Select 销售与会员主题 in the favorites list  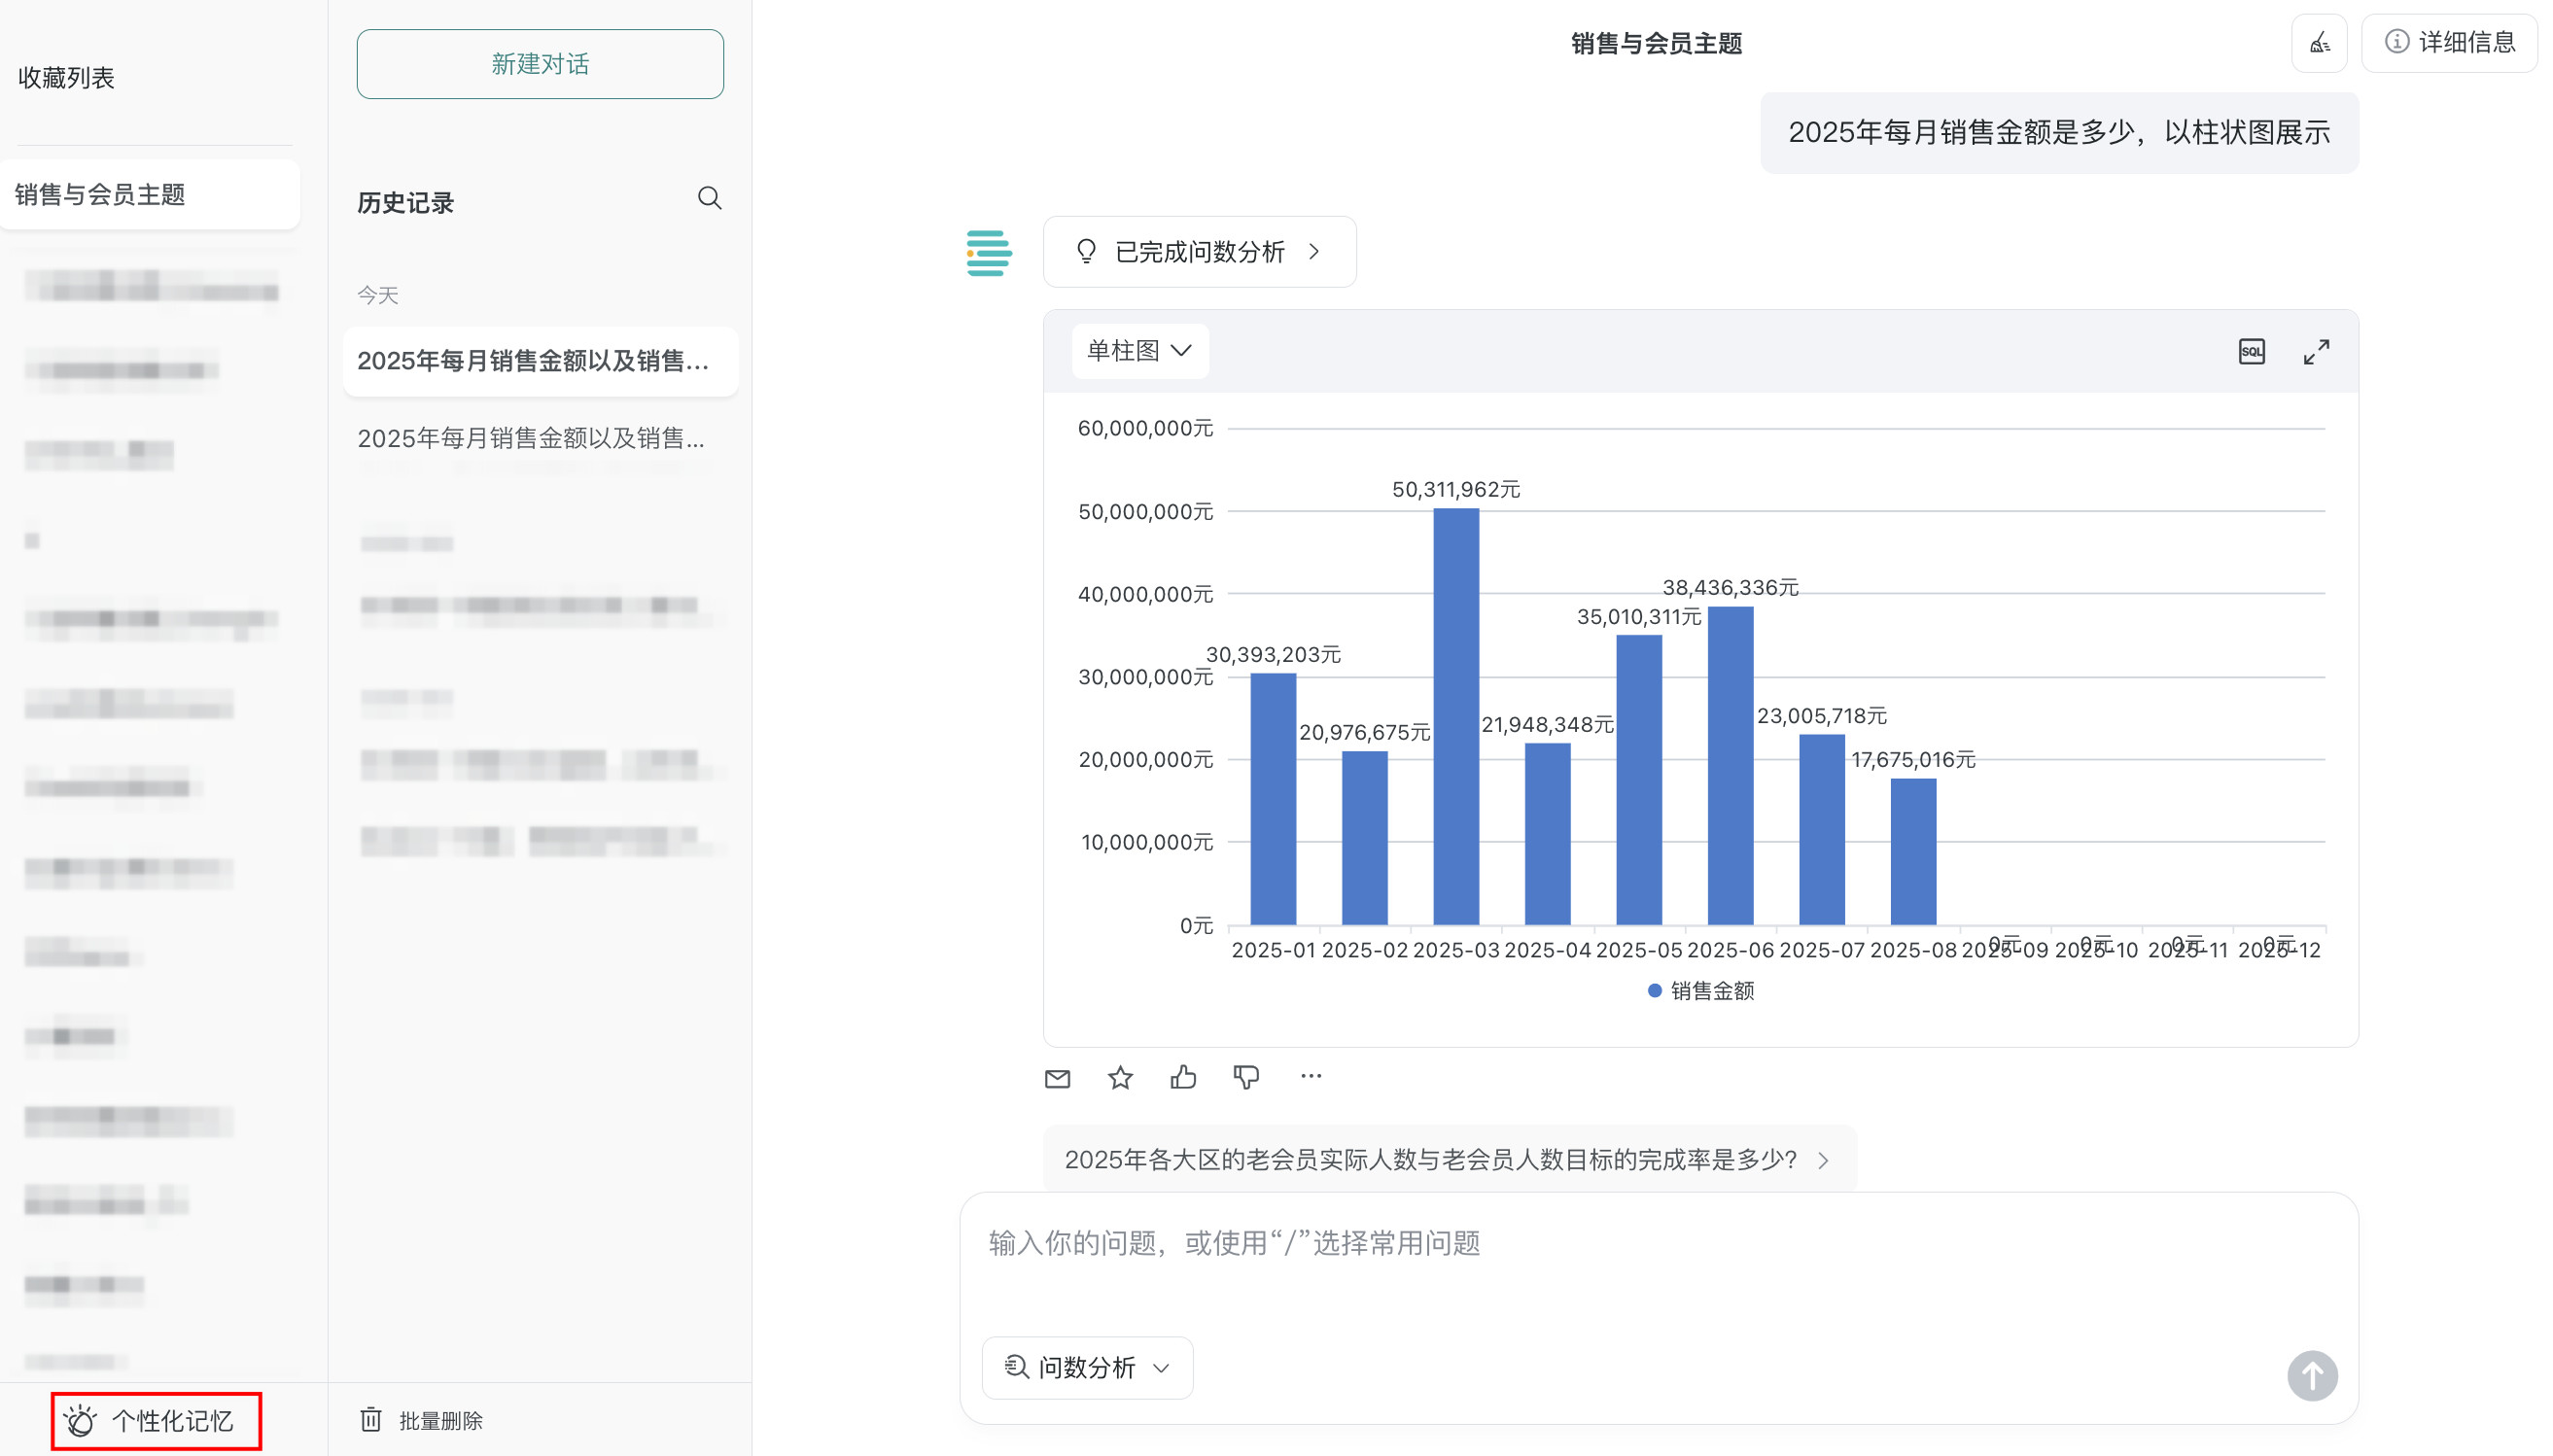tap(149, 194)
